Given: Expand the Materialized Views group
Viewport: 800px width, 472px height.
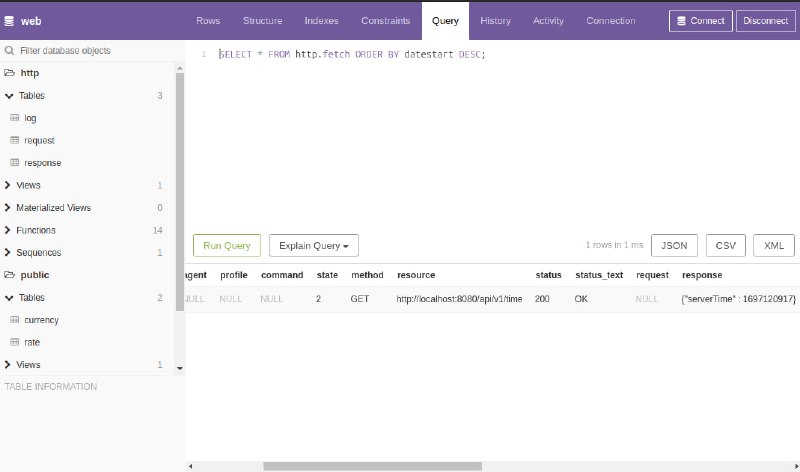Looking at the screenshot, I should click(7, 208).
